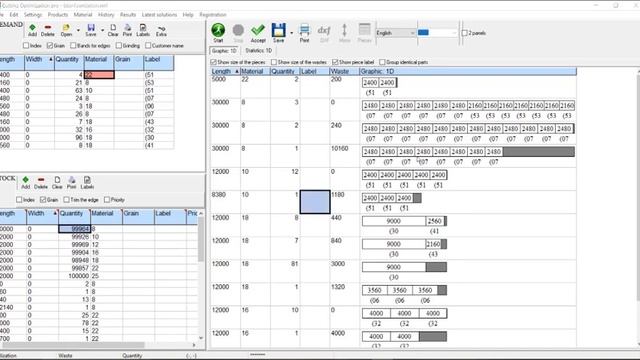Add a stock row in Stock toolbar
640x360 pixels.
point(25,182)
